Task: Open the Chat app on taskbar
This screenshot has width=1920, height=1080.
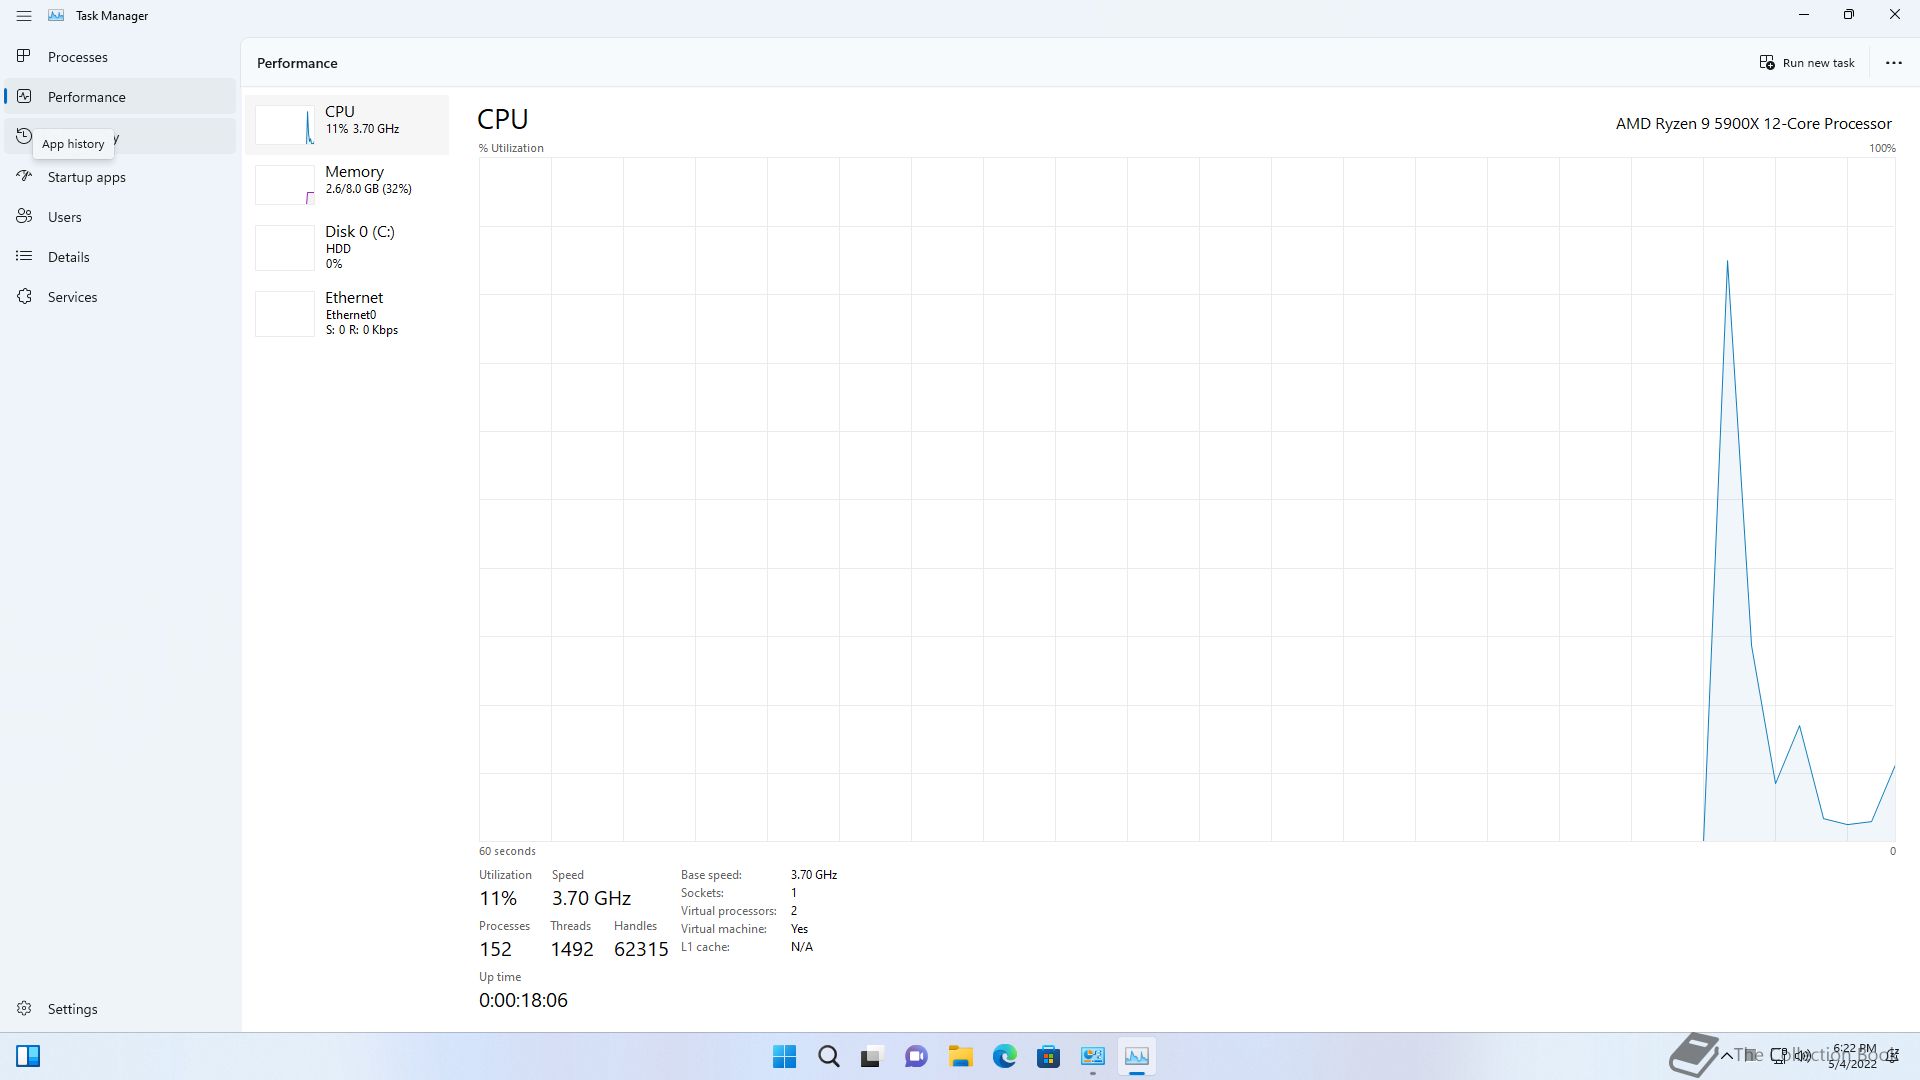Action: click(x=916, y=1056)
